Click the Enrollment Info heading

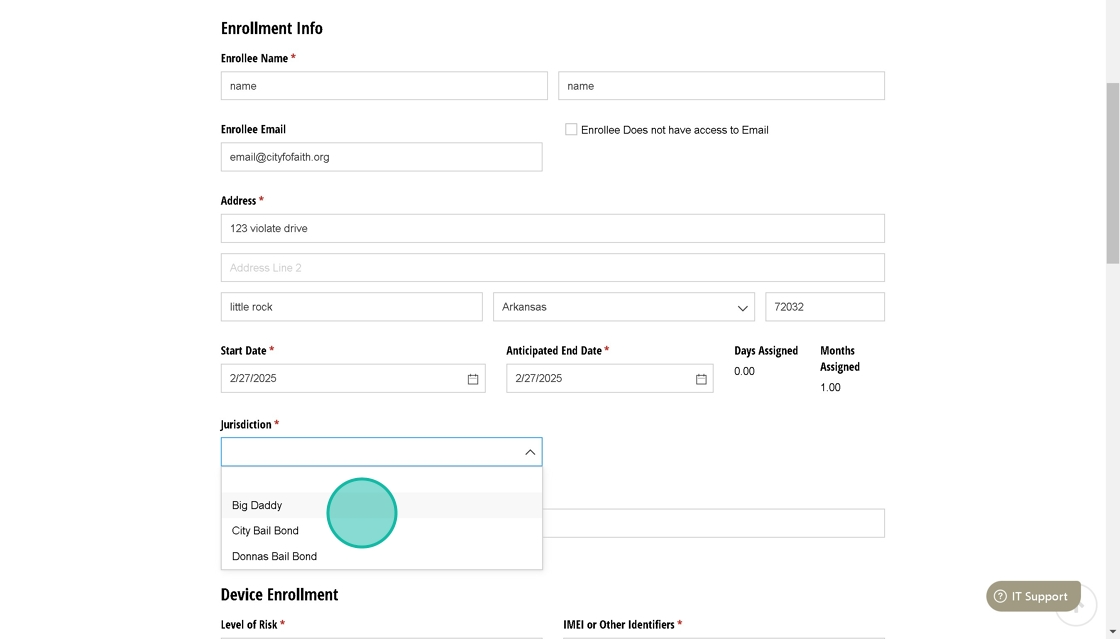coord(271,28)
